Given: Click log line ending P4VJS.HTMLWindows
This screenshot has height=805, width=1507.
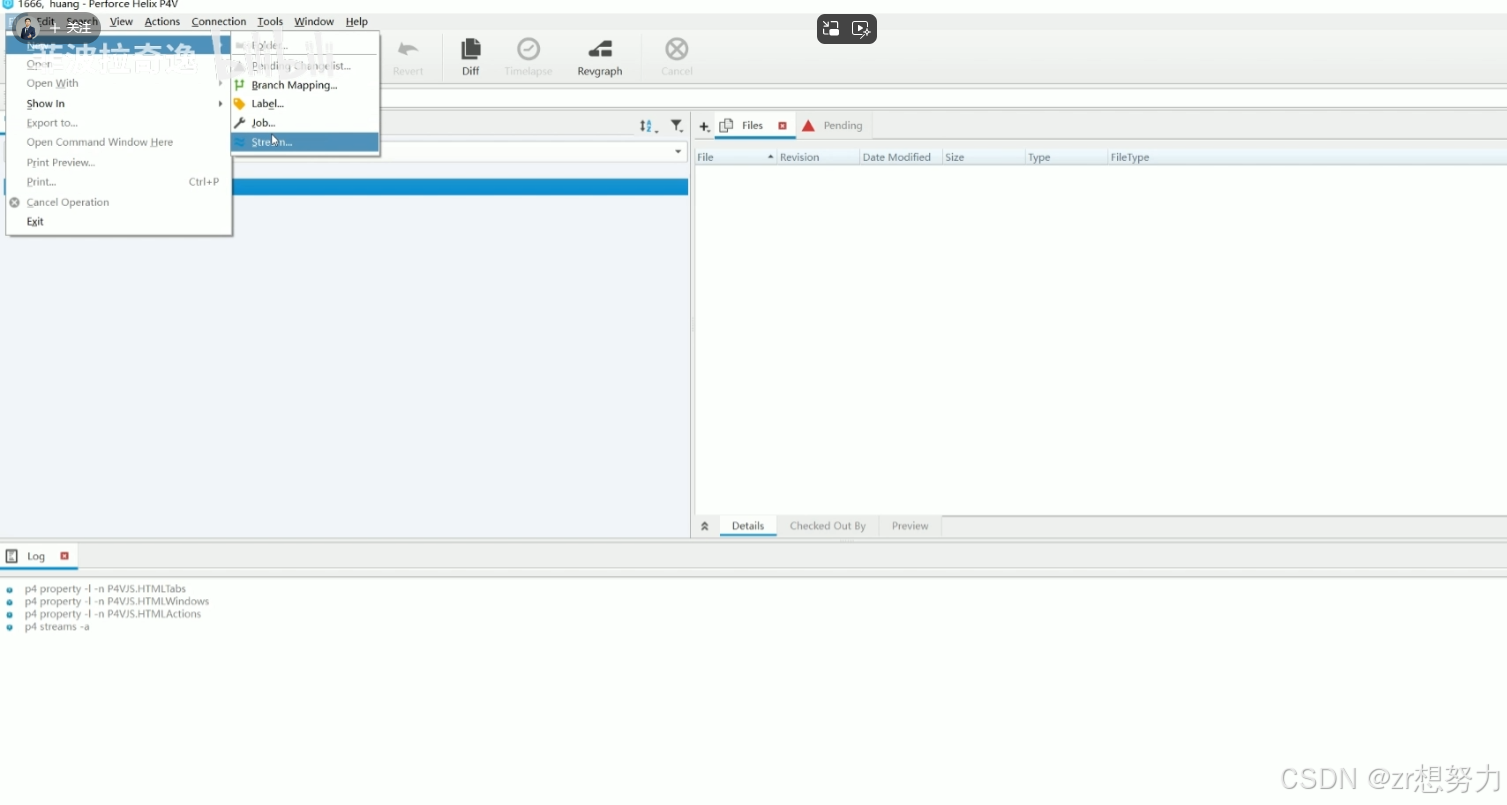Looking at the screenshot, I should [117, 602].
